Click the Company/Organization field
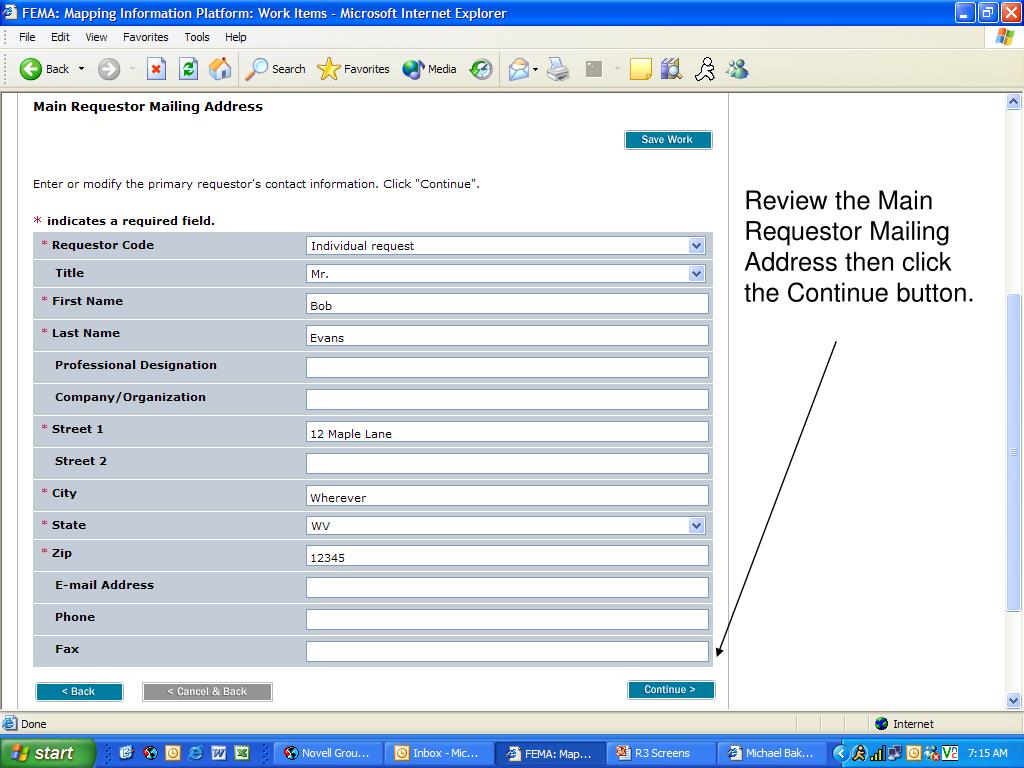The width and height of the screenshot is (1024, 768). point(507,400)
